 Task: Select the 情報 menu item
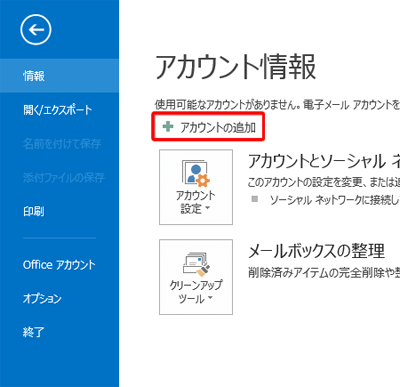pyautogui.click(x=59, y=76)
